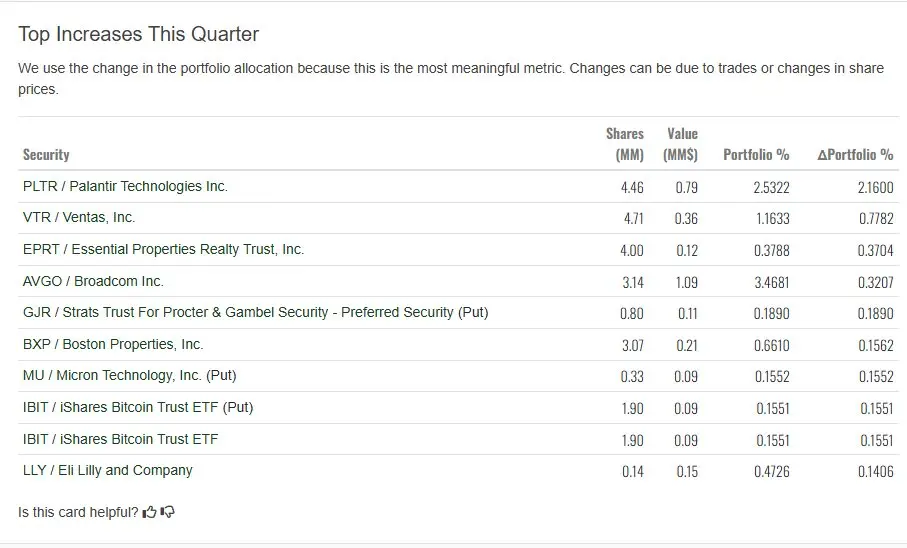The height and width of the screenshot is (548, 907).
Task: Open IBIT / iShares Bitcoin Trust ETF (Put) link
Action: click(x=138, y=407)
